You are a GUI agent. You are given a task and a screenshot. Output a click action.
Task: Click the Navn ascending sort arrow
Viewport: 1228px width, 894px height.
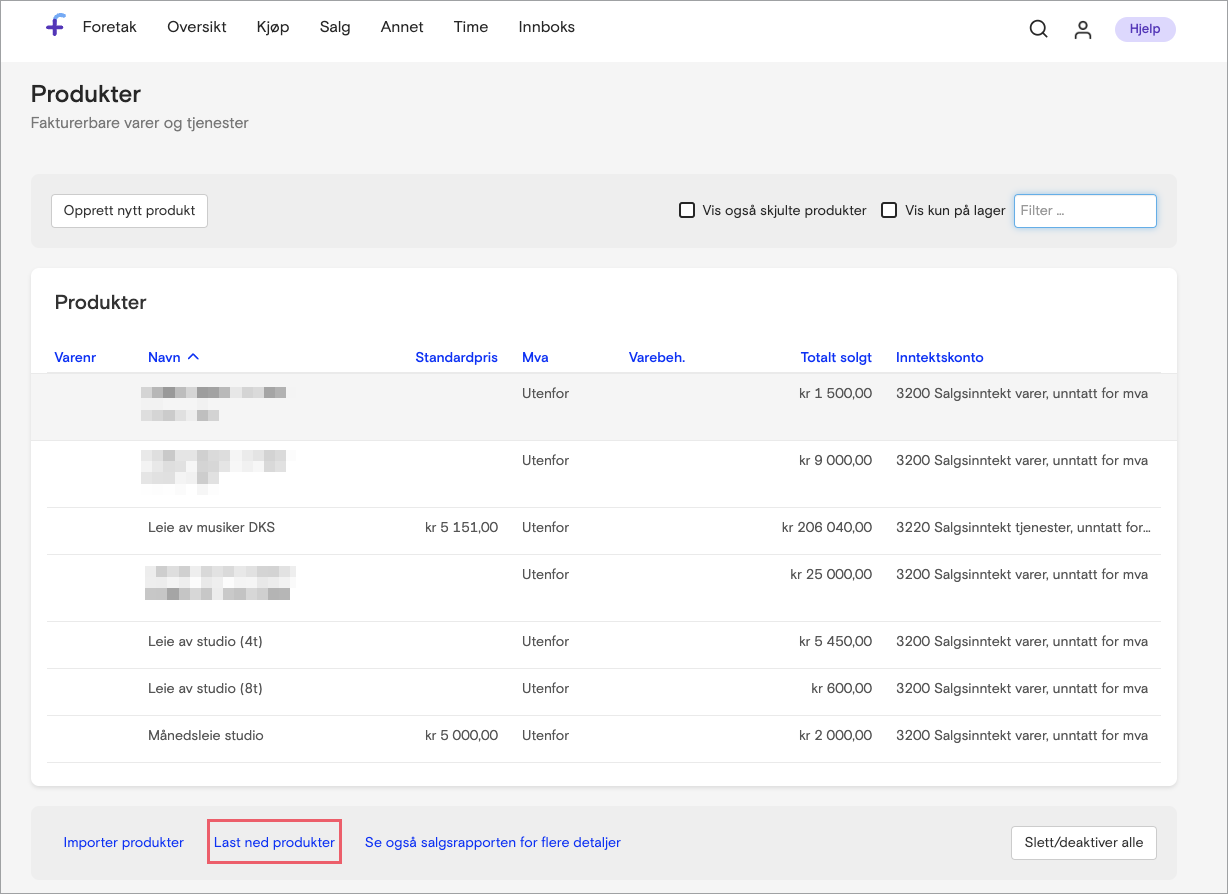coord(193,357)
